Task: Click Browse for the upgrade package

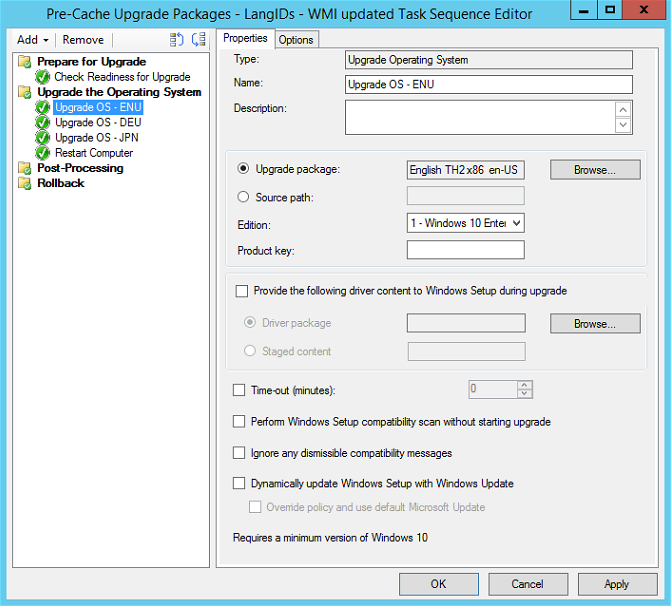Action: pyautogui.click(x=595, y=170)
